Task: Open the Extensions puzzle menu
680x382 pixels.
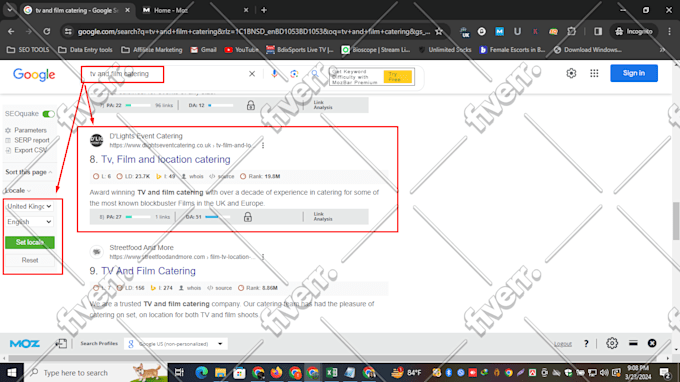Action: click(572, 31)
